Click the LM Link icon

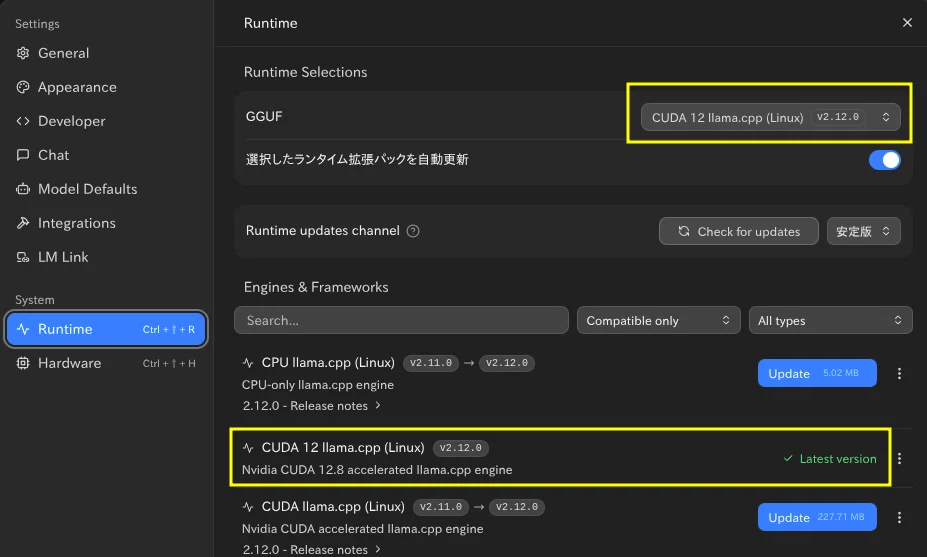pyautogui.click(x=23, y=257)
